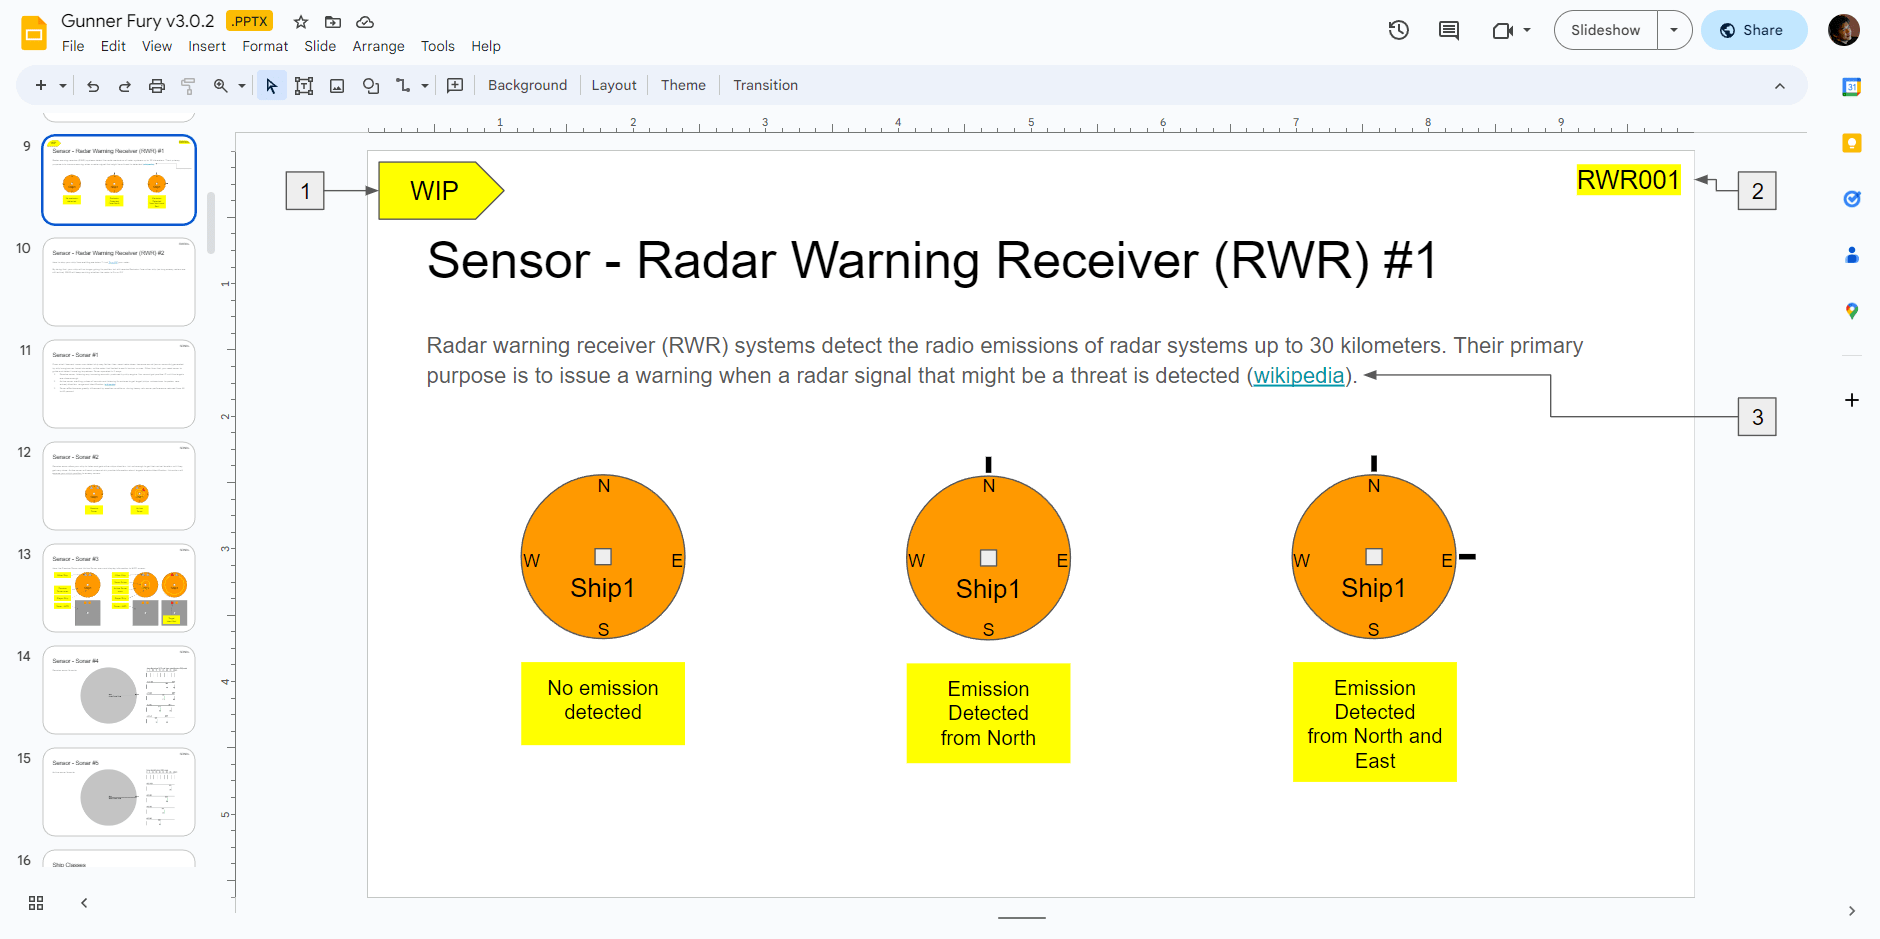Collapse the filmstrip panel
Viewport: 1880px width, 939px height.
84,903
